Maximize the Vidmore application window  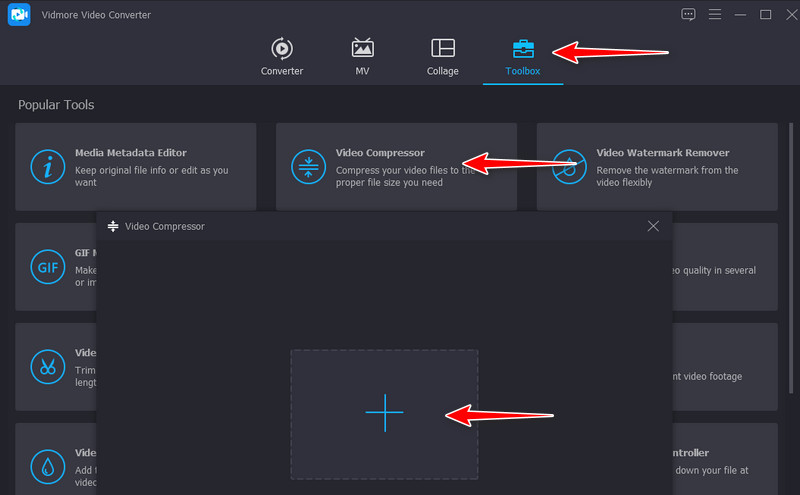click(766, 14)
